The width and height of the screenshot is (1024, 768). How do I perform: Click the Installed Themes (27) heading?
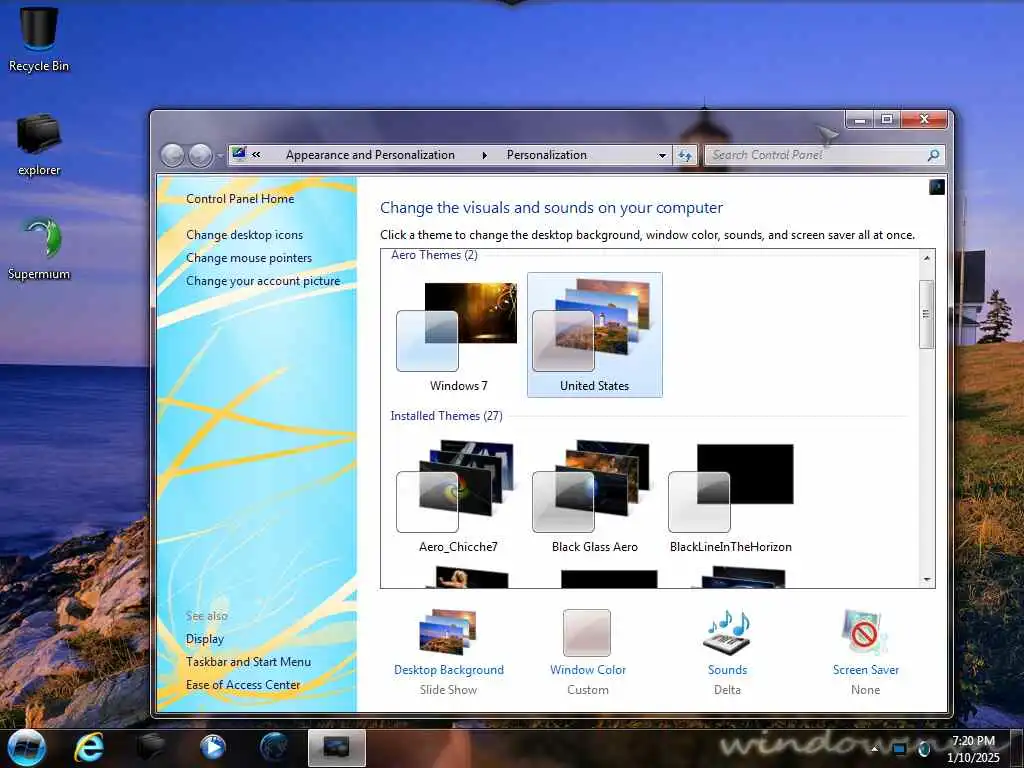pos(447,415)
